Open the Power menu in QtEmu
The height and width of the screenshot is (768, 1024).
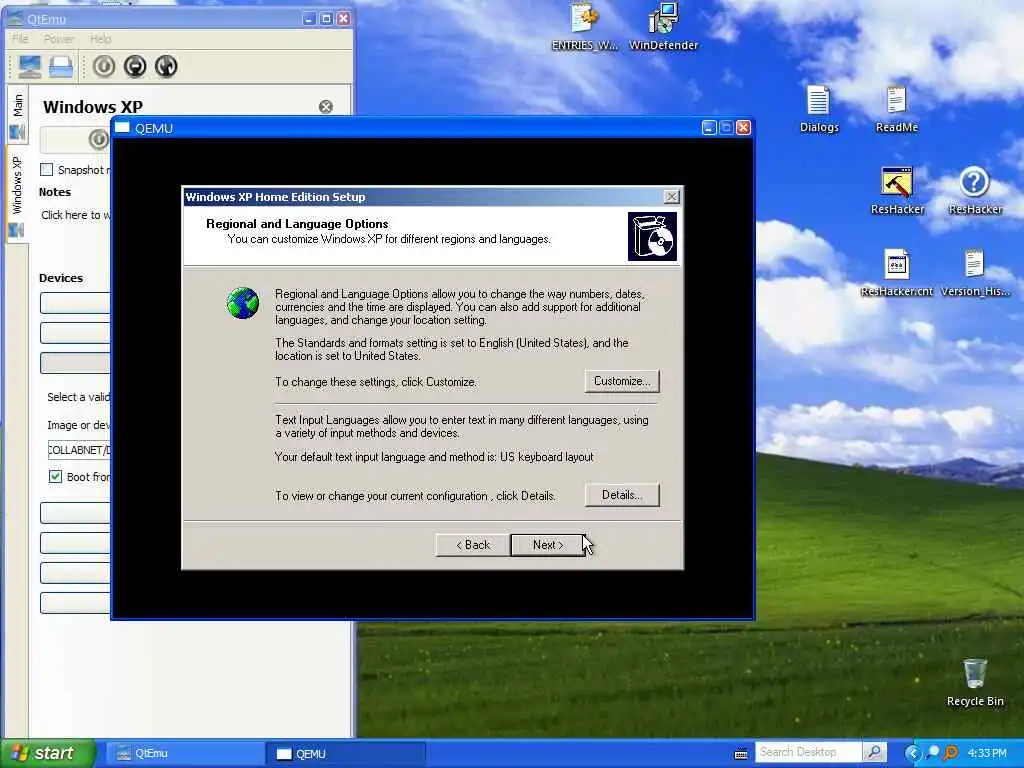click(x=59, y=39)
